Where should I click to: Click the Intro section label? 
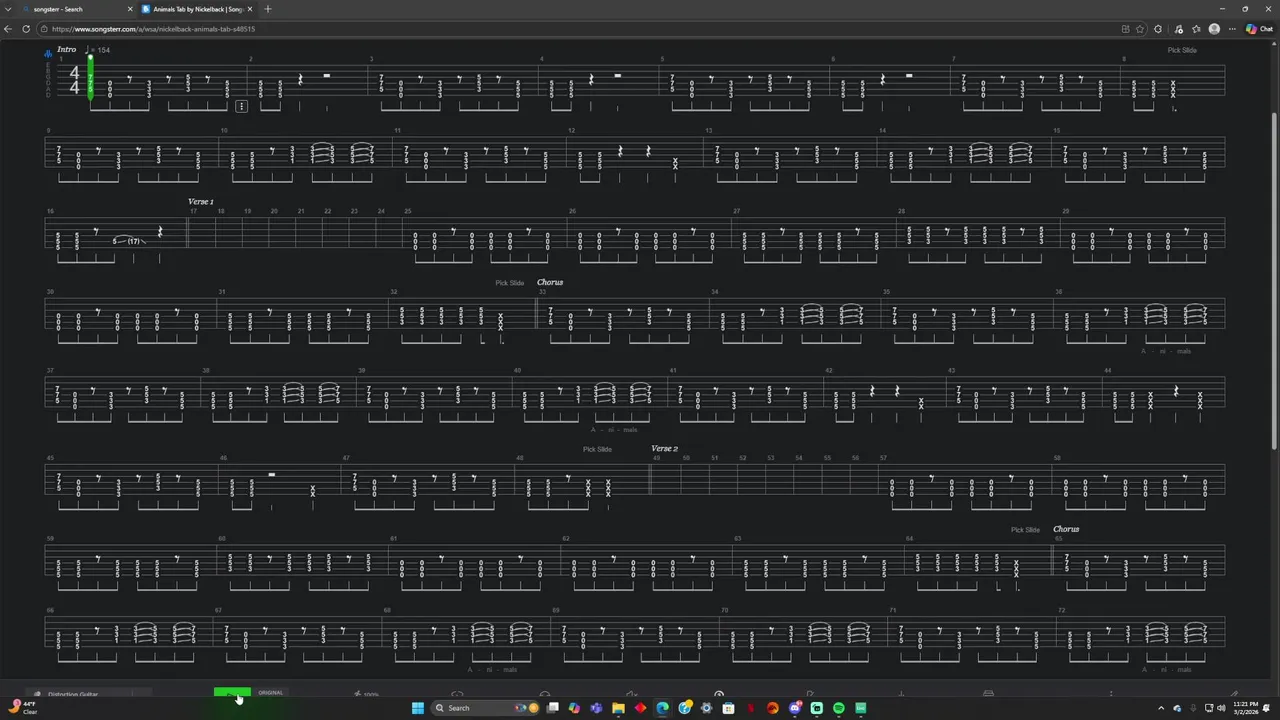tap(67, 49)
